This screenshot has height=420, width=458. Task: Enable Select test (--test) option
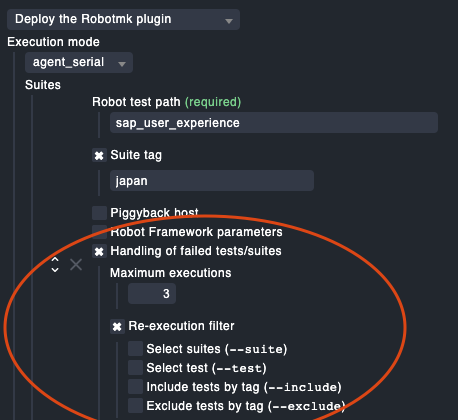click(x=135, y=367)
